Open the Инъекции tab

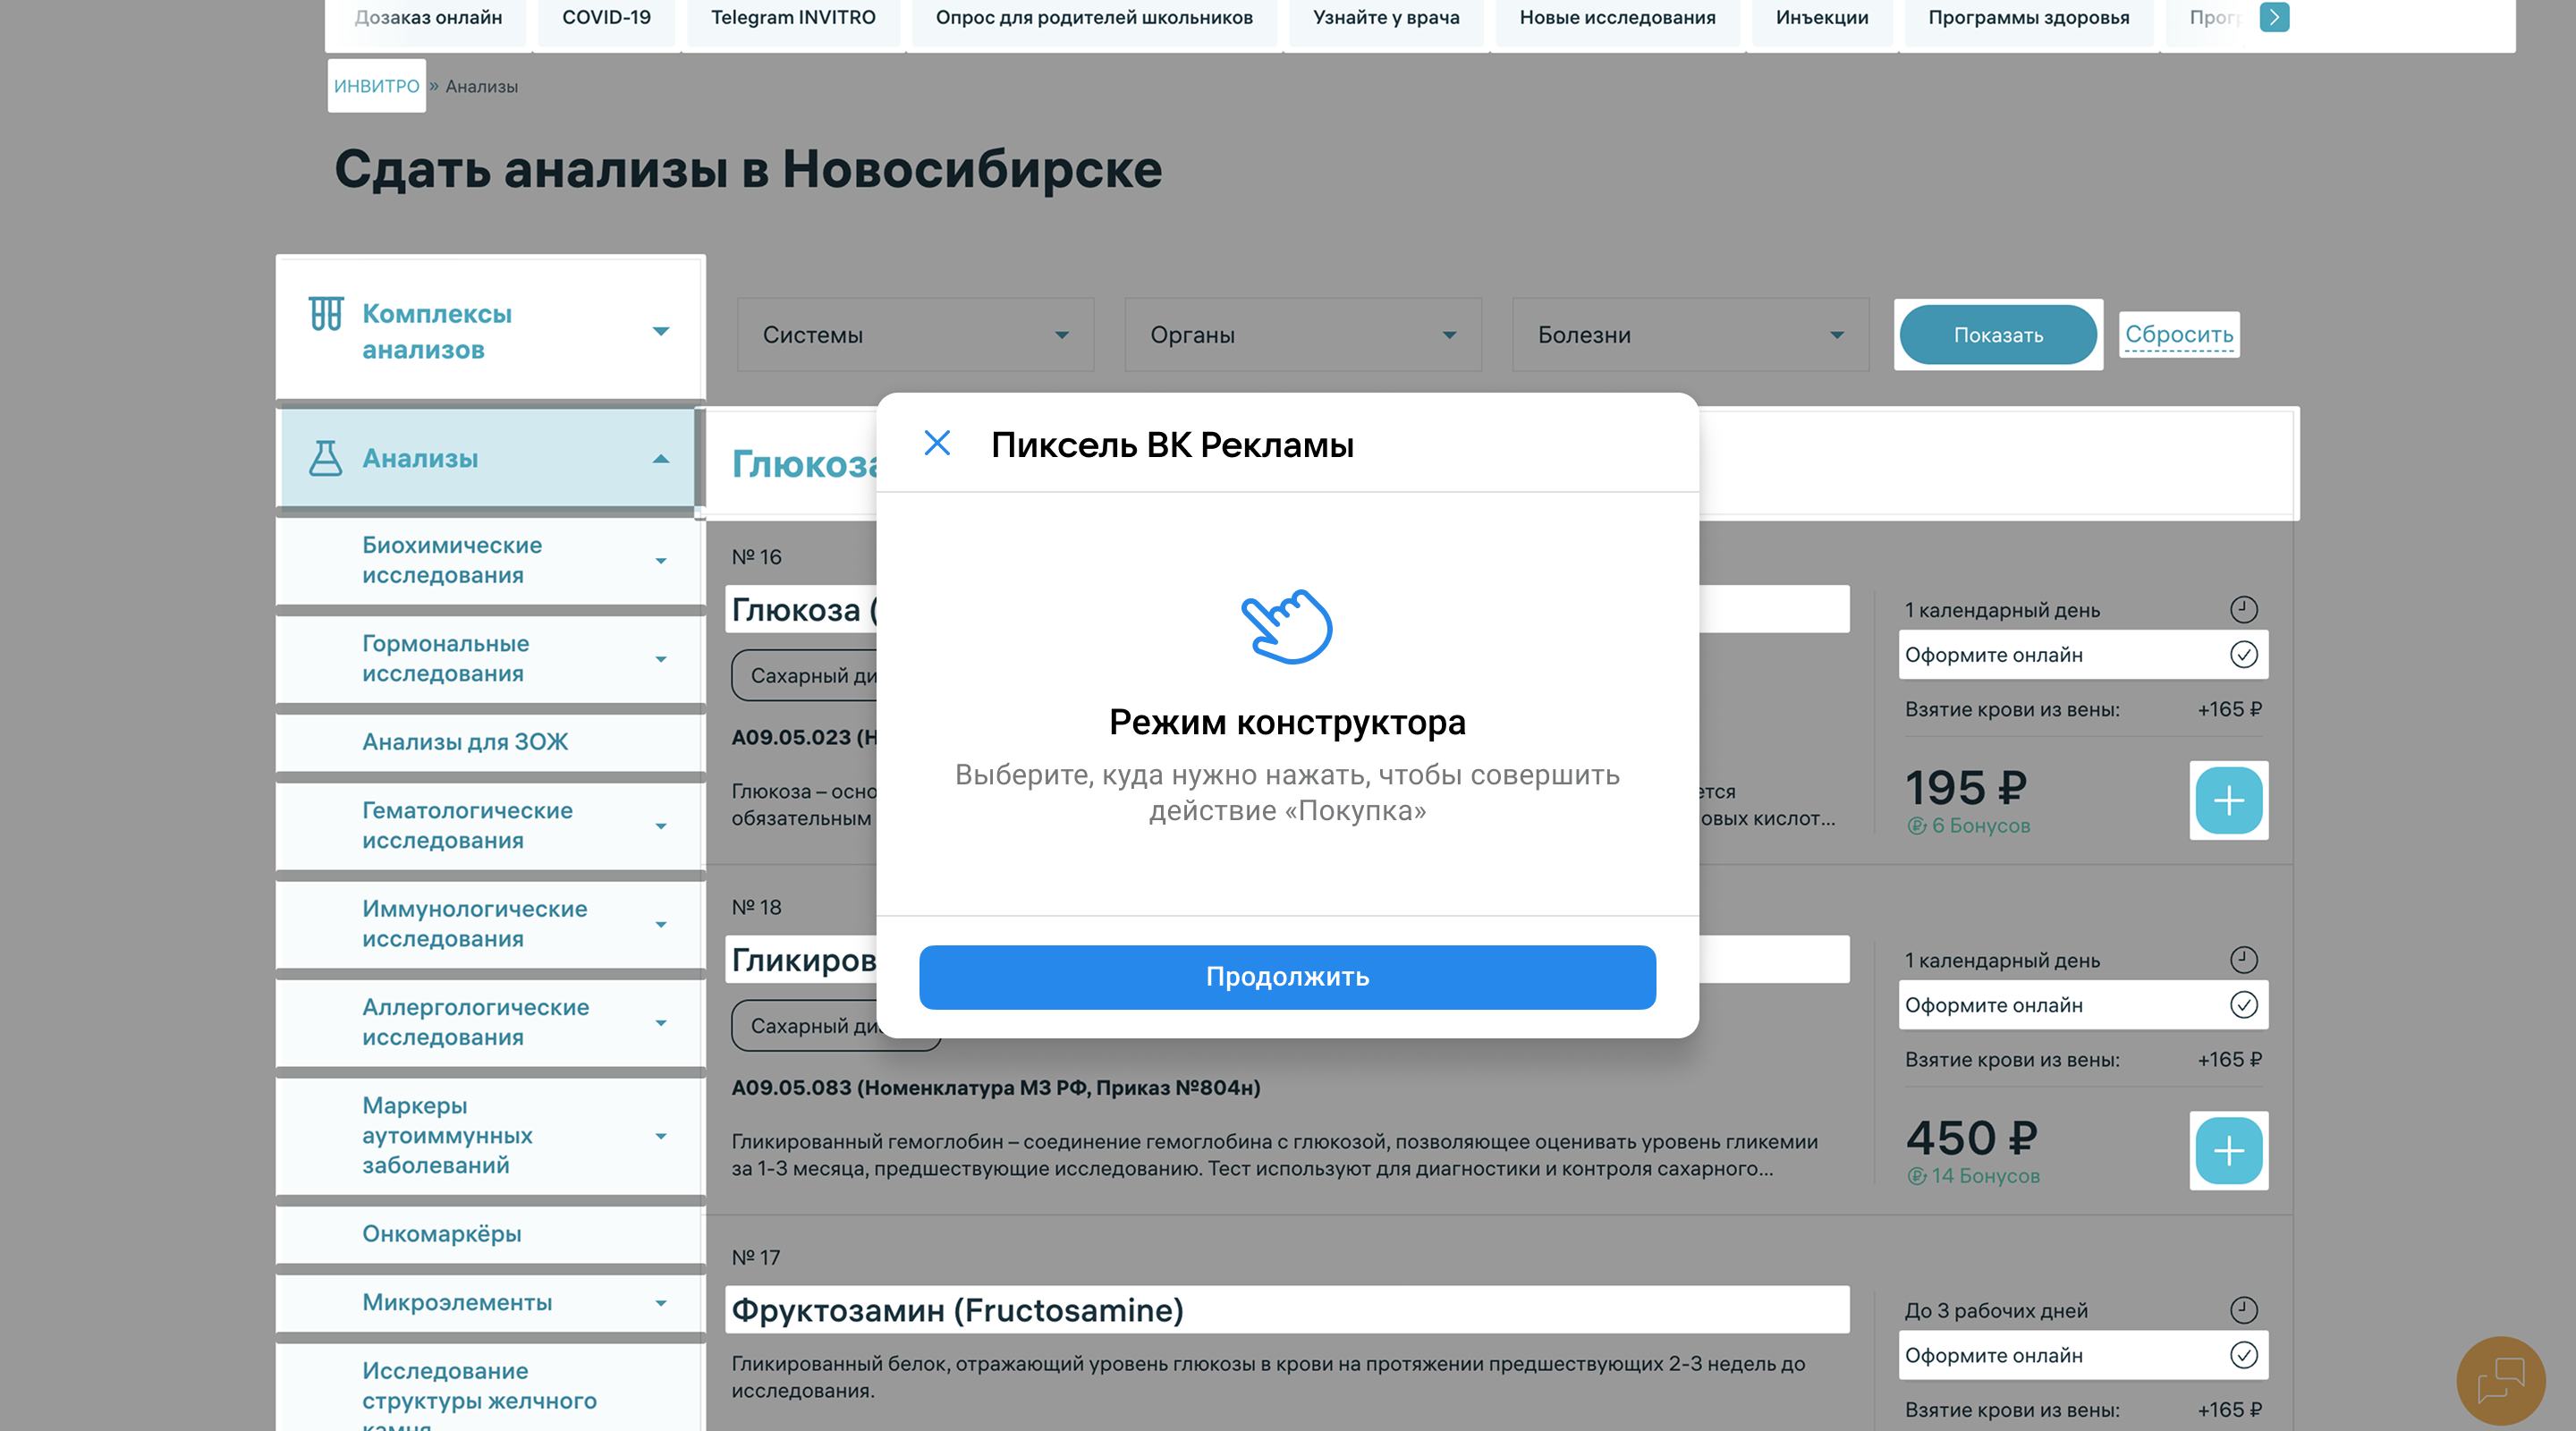coord(1822,18)
